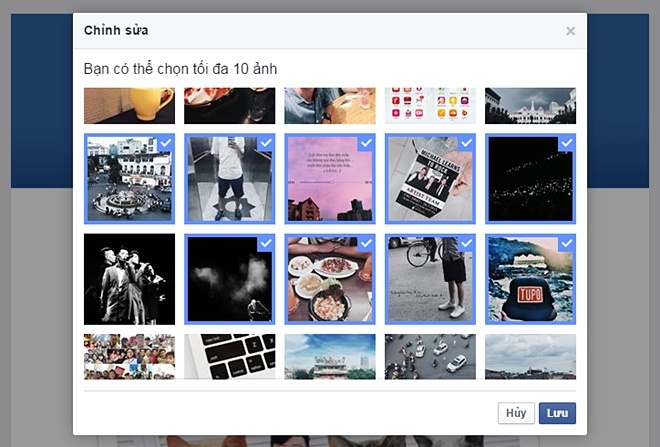The image size is (660, 447).
Task: Deselect the bicycle and legs photo
Action: point(430,279)
